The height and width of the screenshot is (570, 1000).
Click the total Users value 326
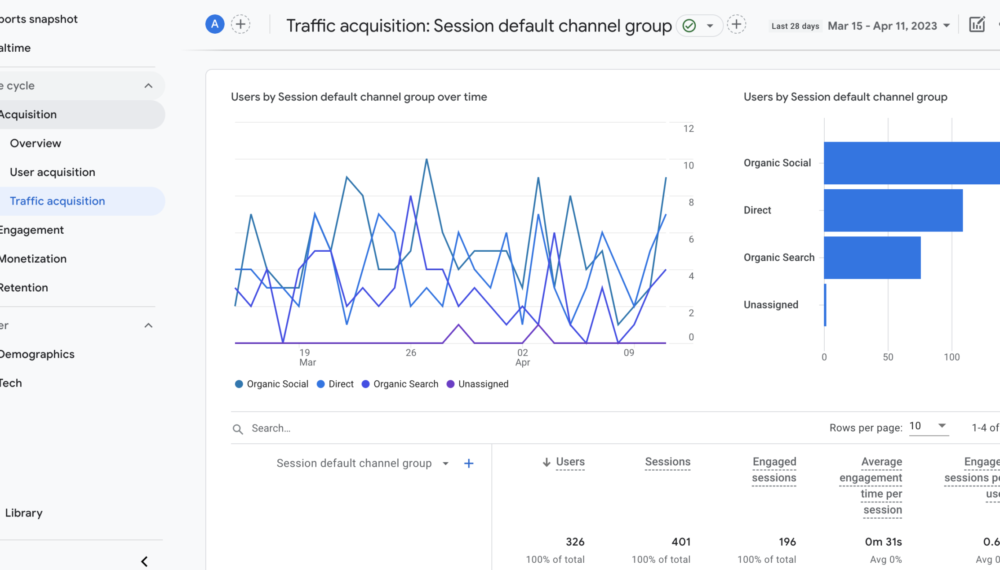click(575, 542)
